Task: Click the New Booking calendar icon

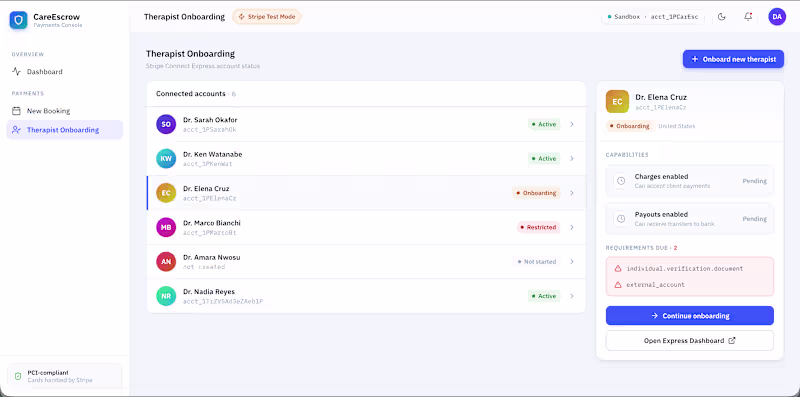Action: [16, 111]
